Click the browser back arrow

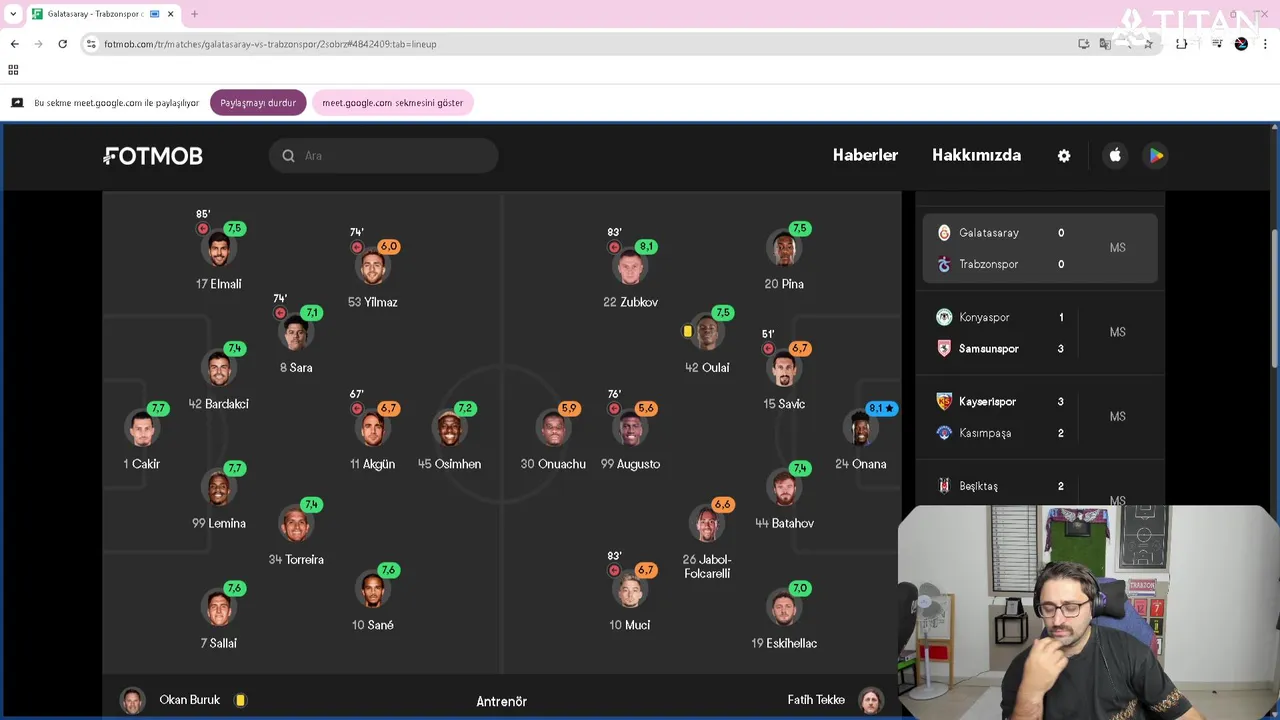pos(14,44)
